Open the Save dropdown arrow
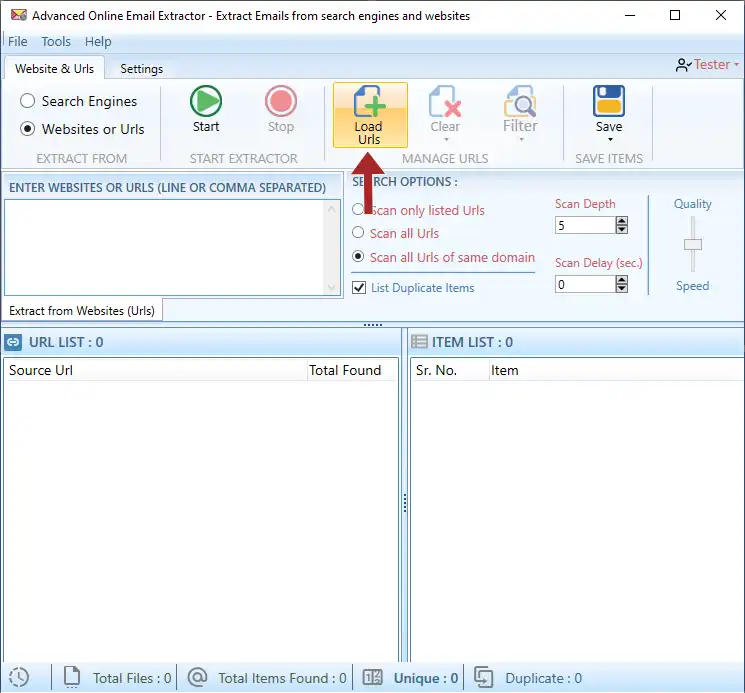The height and width of the screenshot is (693, 745). (610, 140)
